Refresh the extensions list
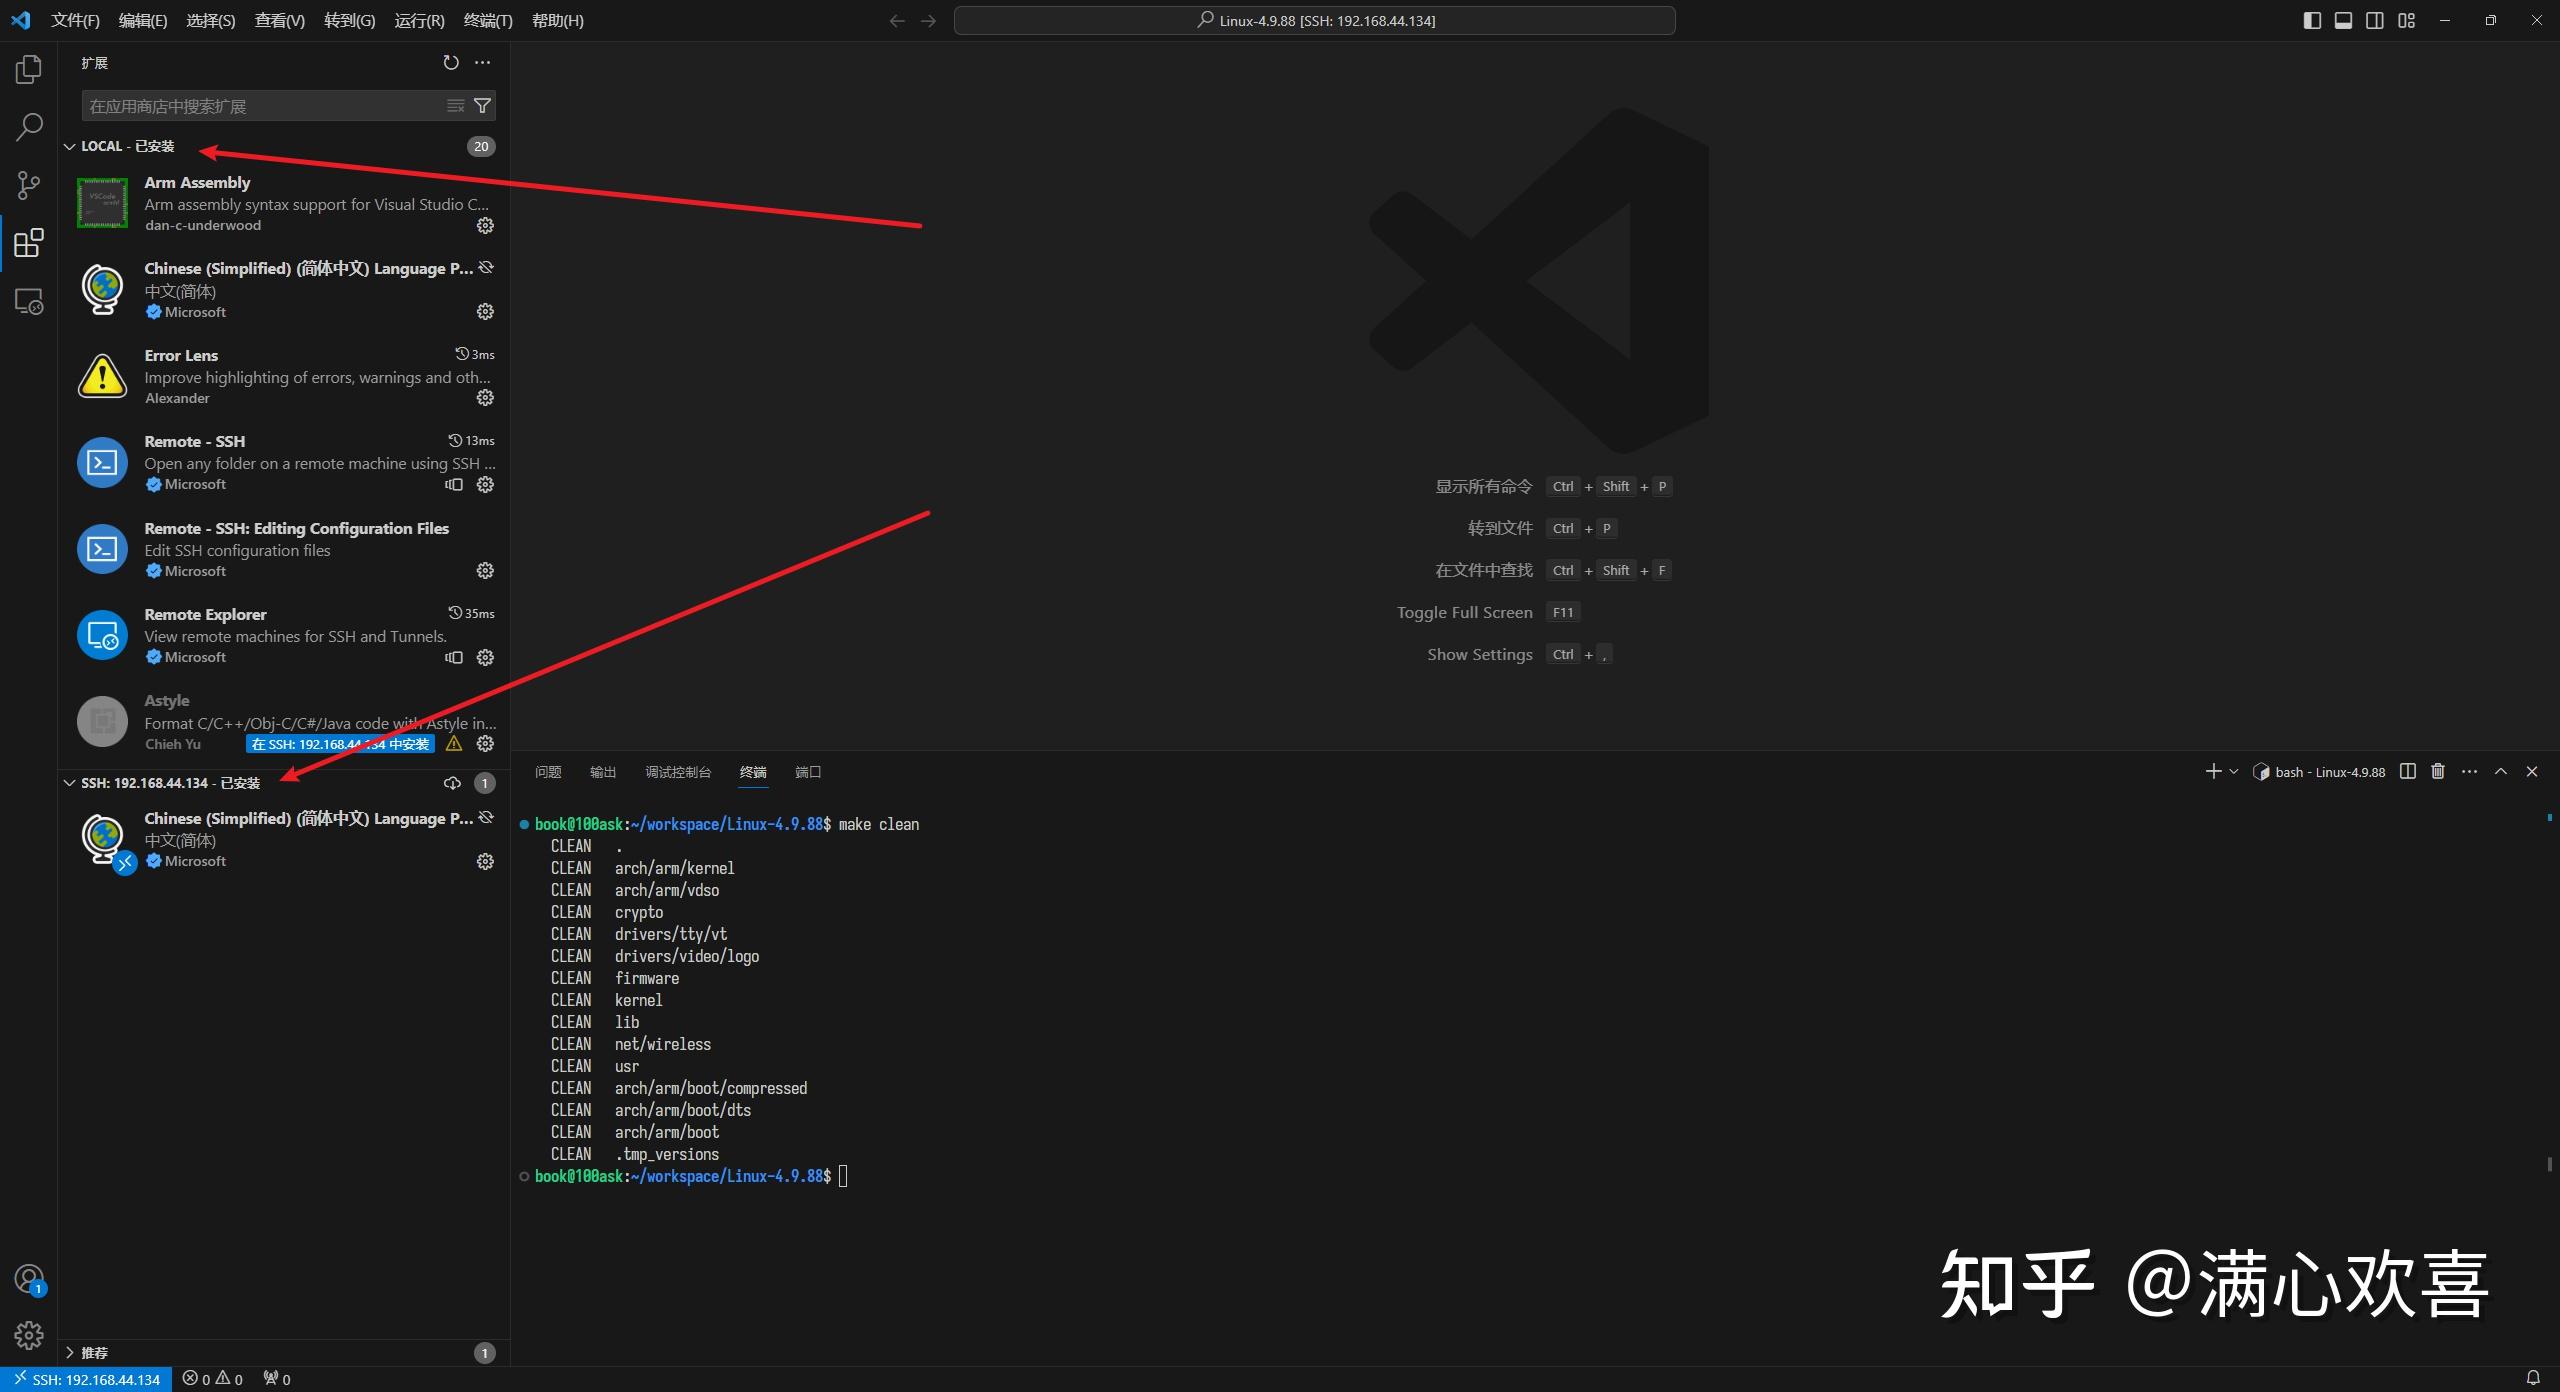 [450, 62]
